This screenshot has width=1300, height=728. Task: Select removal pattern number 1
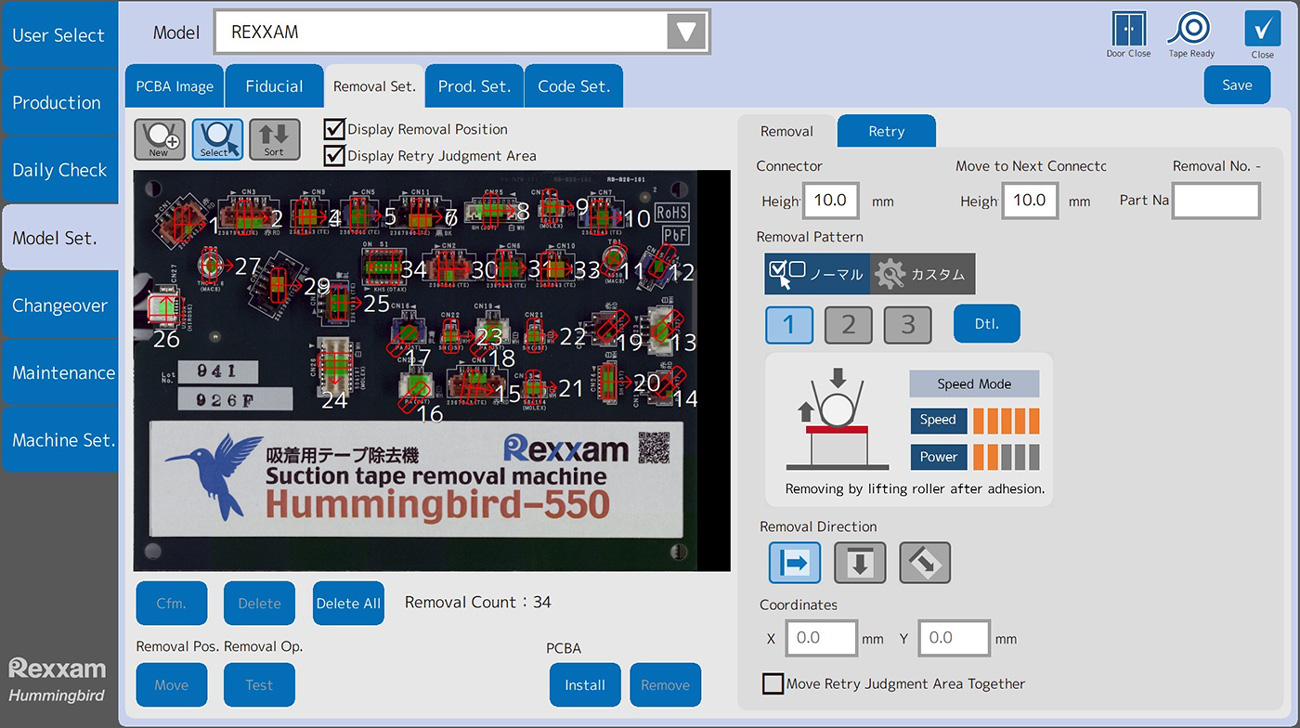tap(789, 325)
